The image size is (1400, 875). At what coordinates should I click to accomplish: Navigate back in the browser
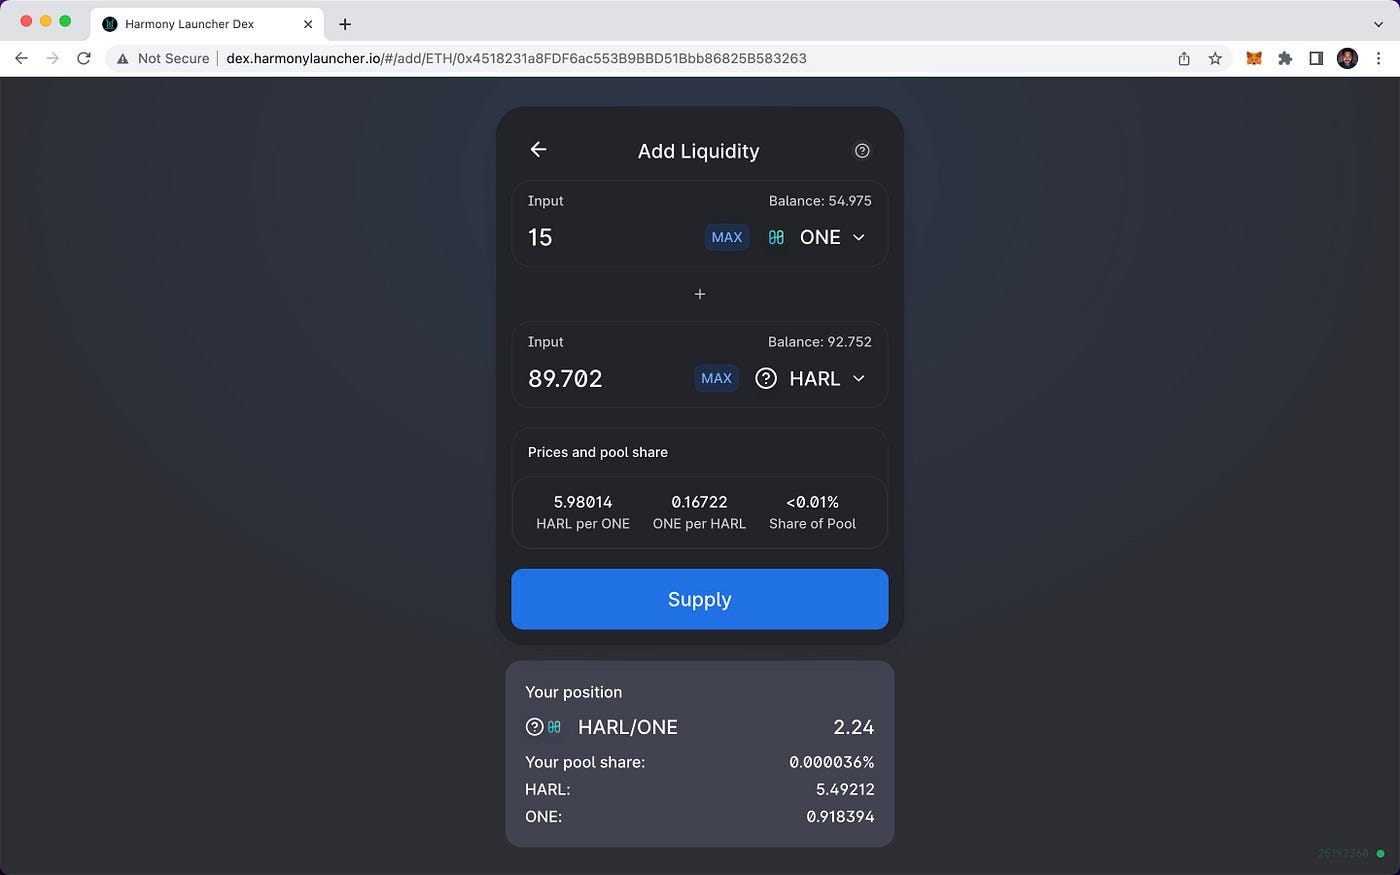point(21,58)
